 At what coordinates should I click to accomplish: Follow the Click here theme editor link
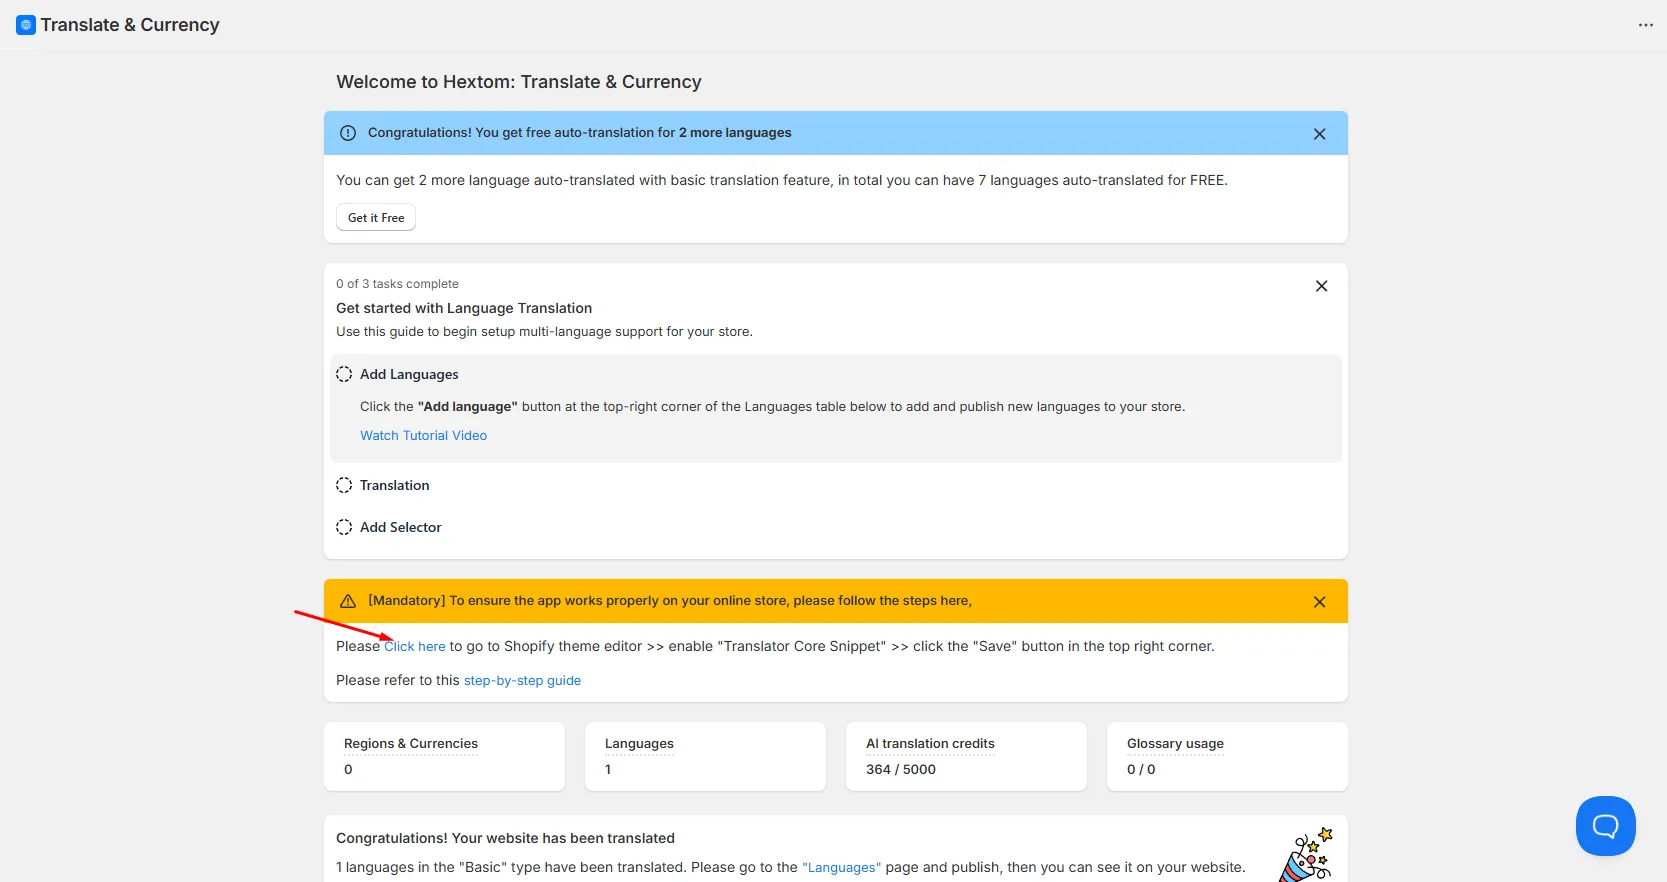415,647
